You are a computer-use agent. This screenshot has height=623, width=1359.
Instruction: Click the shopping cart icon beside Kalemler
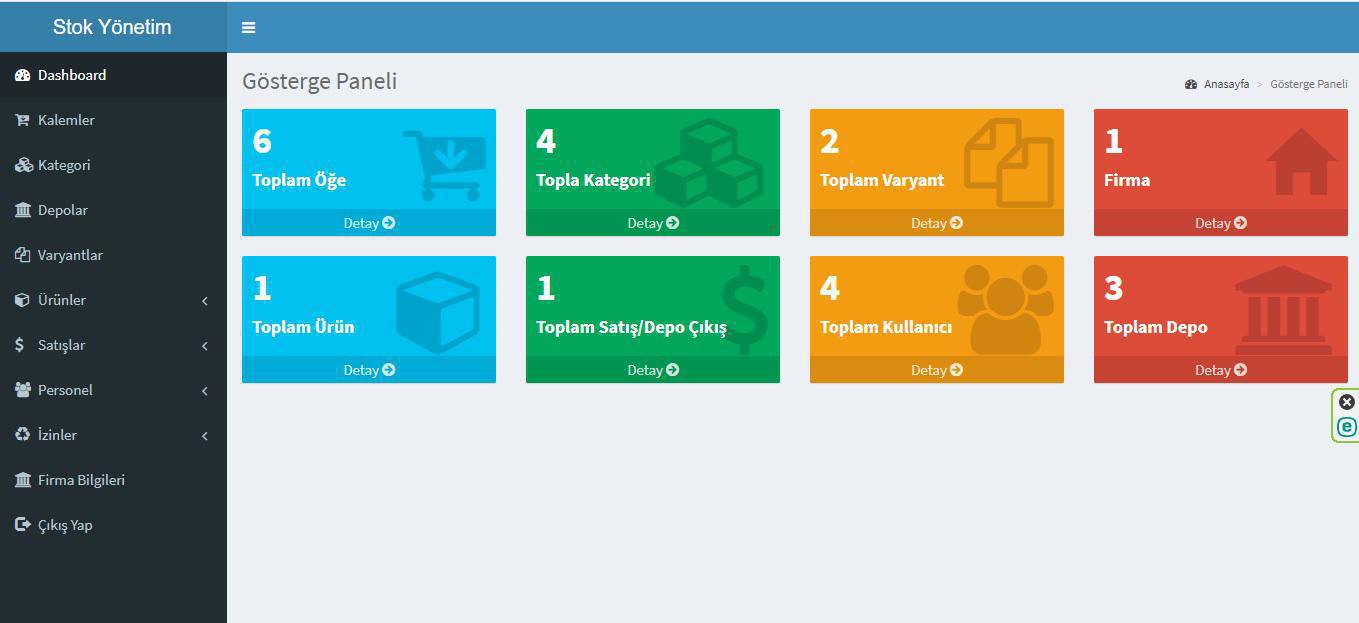point(22,120)
